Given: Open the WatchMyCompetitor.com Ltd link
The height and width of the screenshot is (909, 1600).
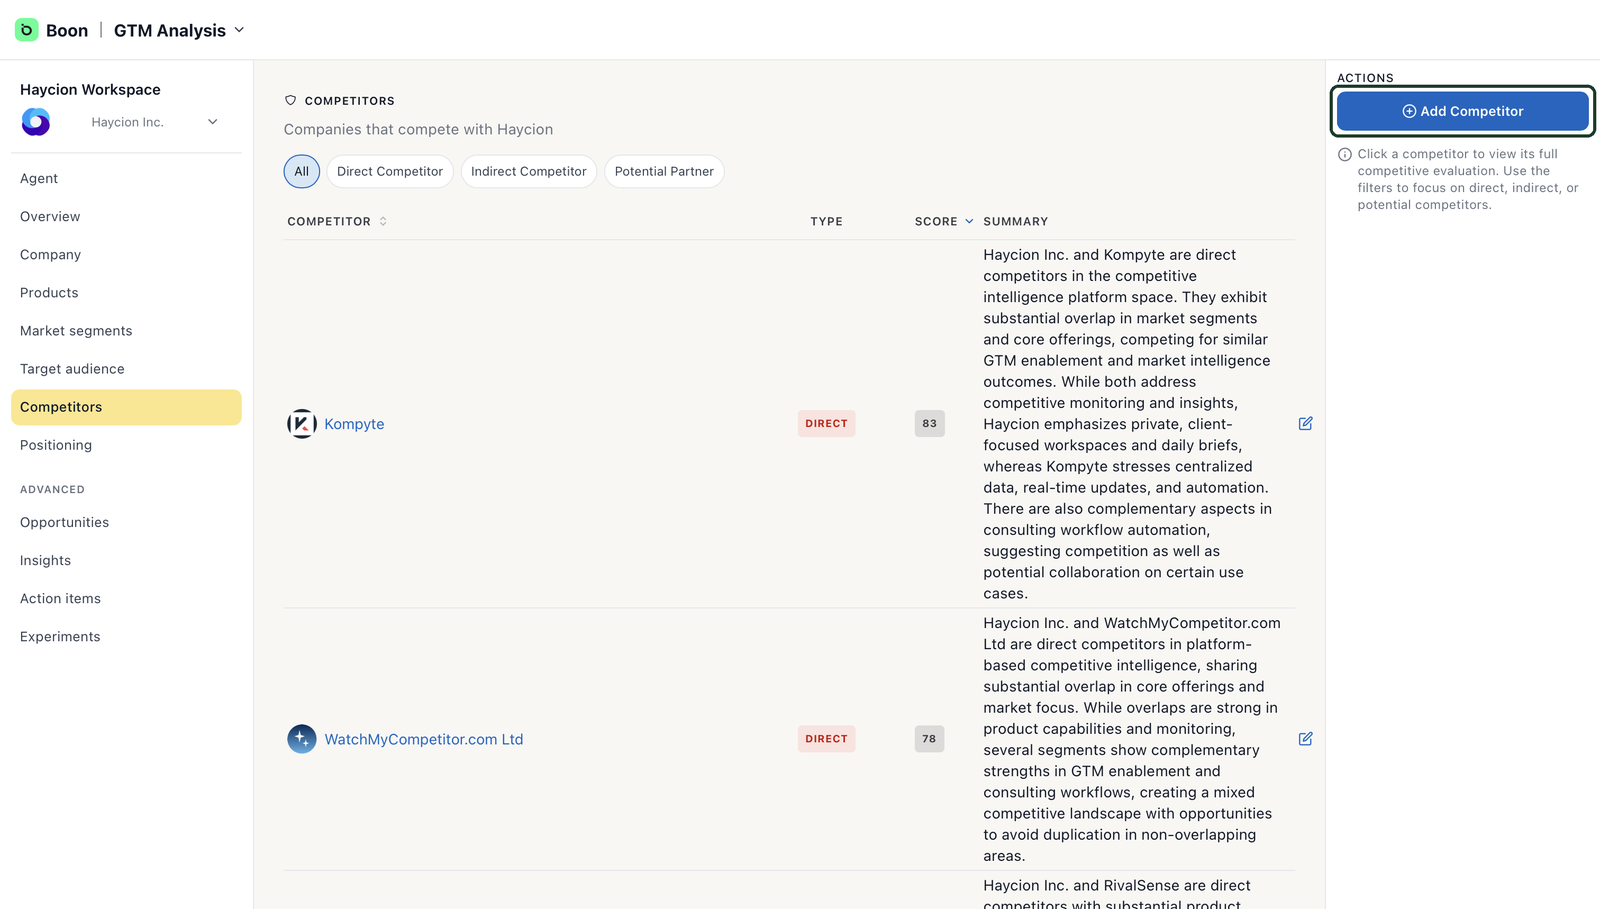Looking at the screenshot, I should (x=424, y=739).
